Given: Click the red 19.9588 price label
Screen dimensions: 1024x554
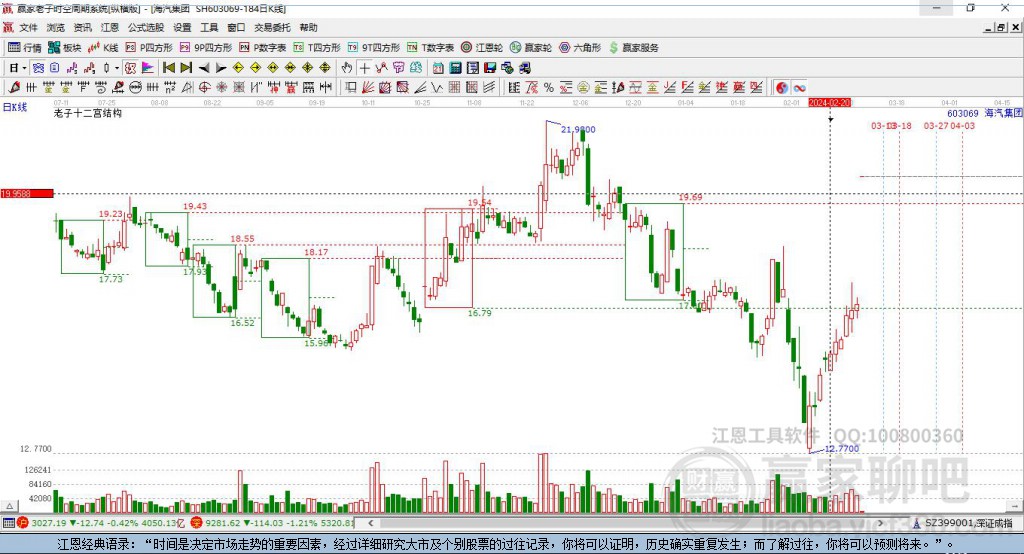Looking at the screenshot, I should (x=27, y=193).
